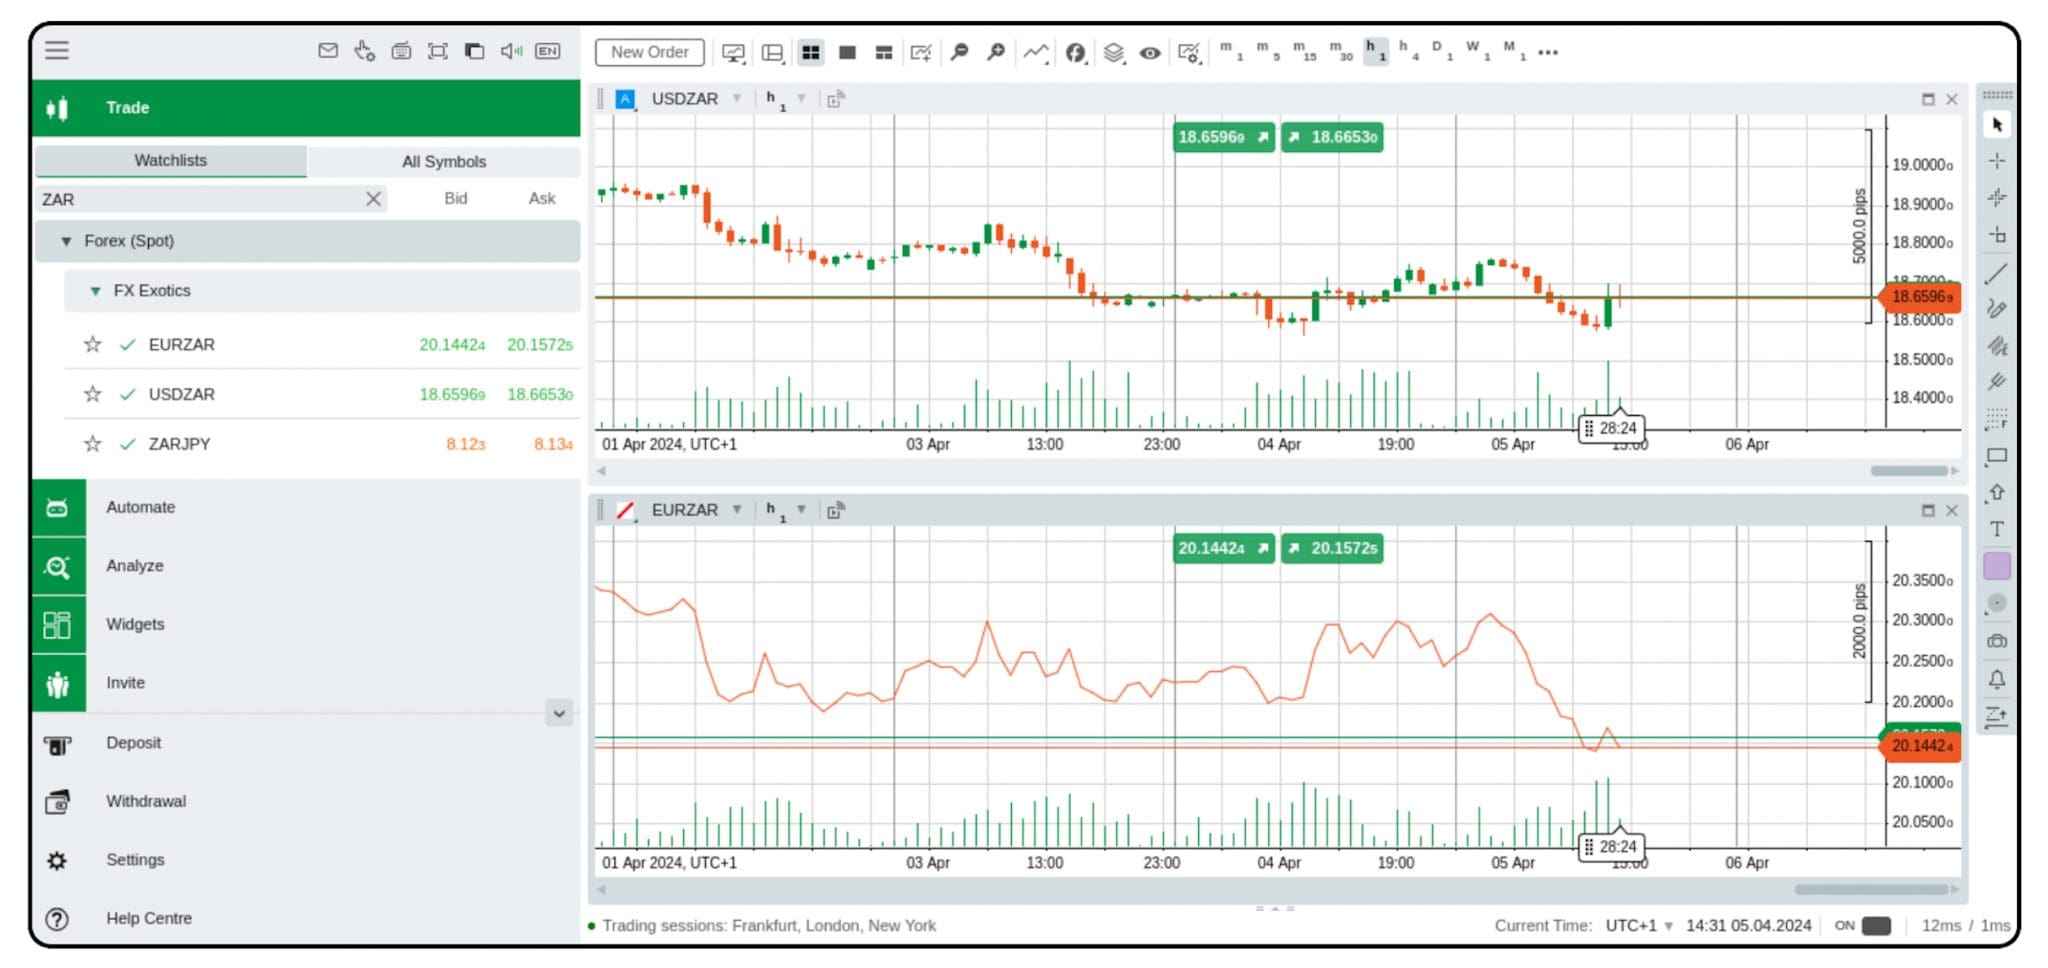Open the Analyze section

(306, 566)
